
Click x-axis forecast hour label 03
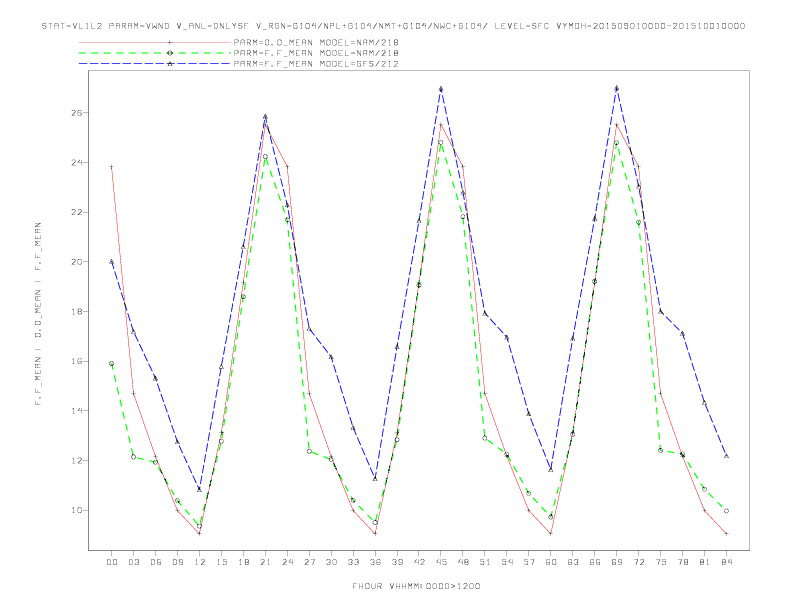[x=133, y=562]
